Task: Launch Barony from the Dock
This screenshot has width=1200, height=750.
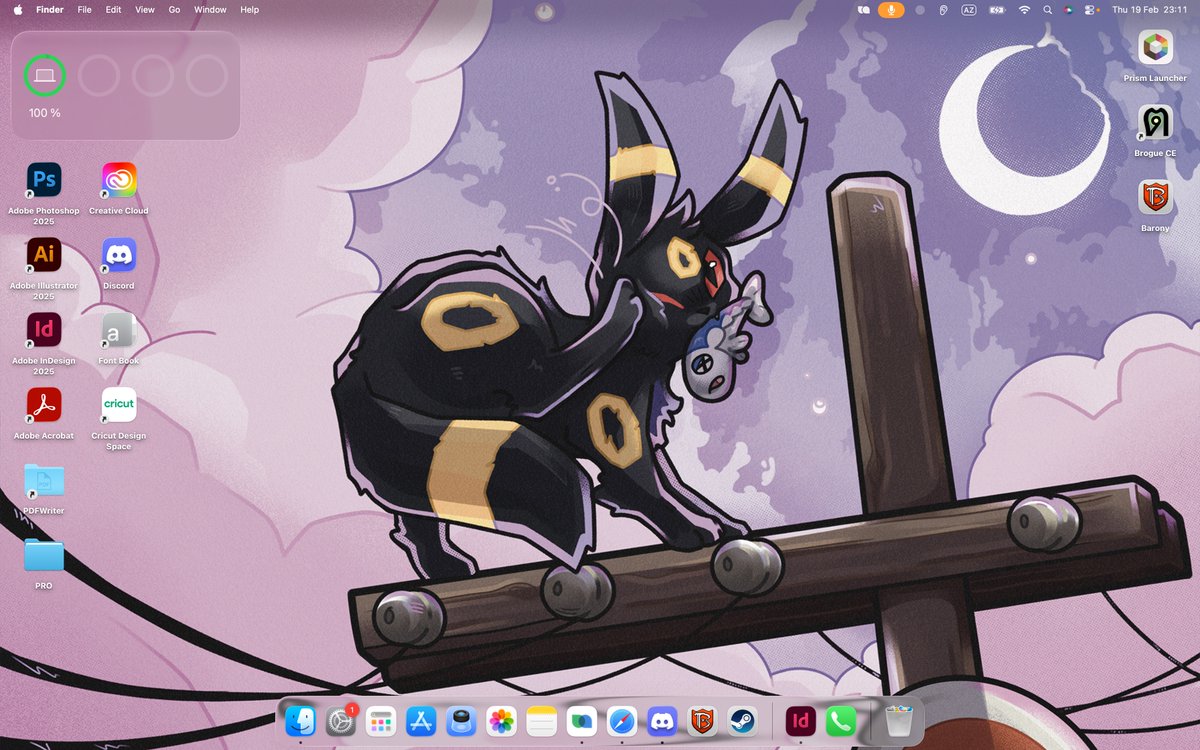Action: coord(701,721)
